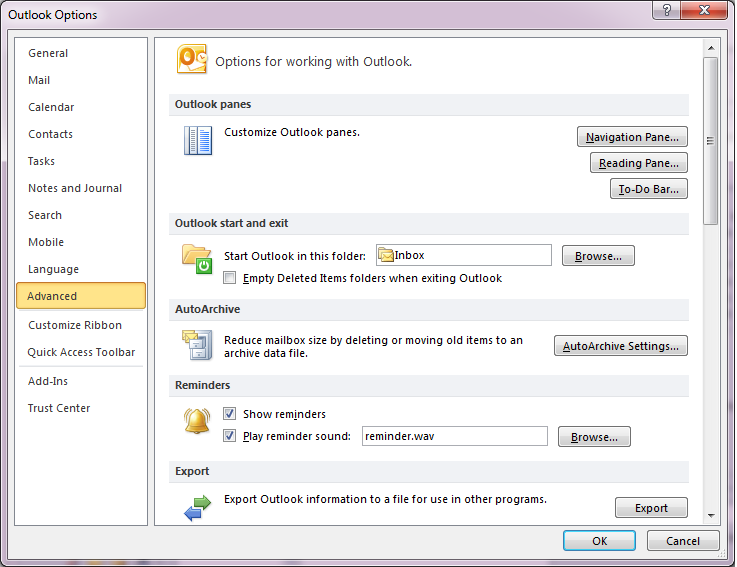Click the scrollbar down arrow

pos(711,516)
